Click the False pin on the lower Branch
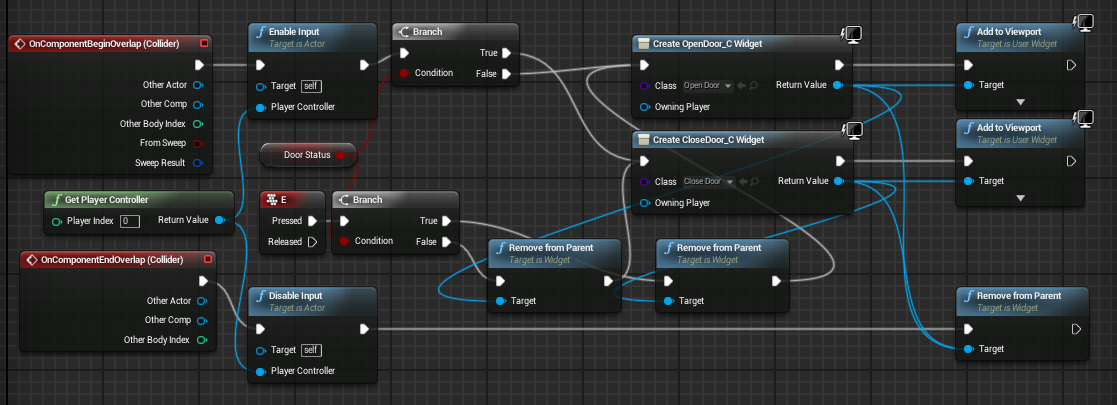The height and width of the screenshot is (405, 1117). pos(446,242)
